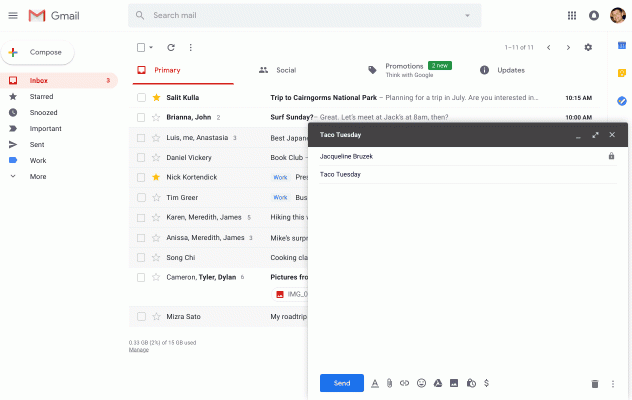
Task: Send the Taco Tuesday email
Action: (341, 383)
